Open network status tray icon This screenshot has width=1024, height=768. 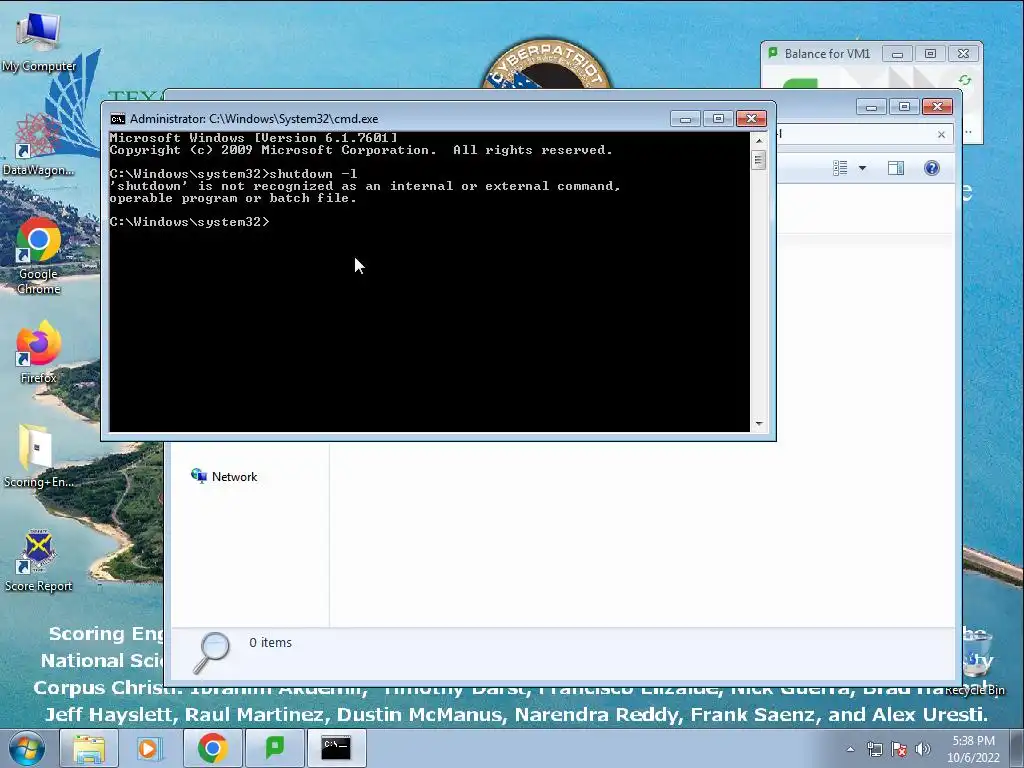(x=874, y=749)
